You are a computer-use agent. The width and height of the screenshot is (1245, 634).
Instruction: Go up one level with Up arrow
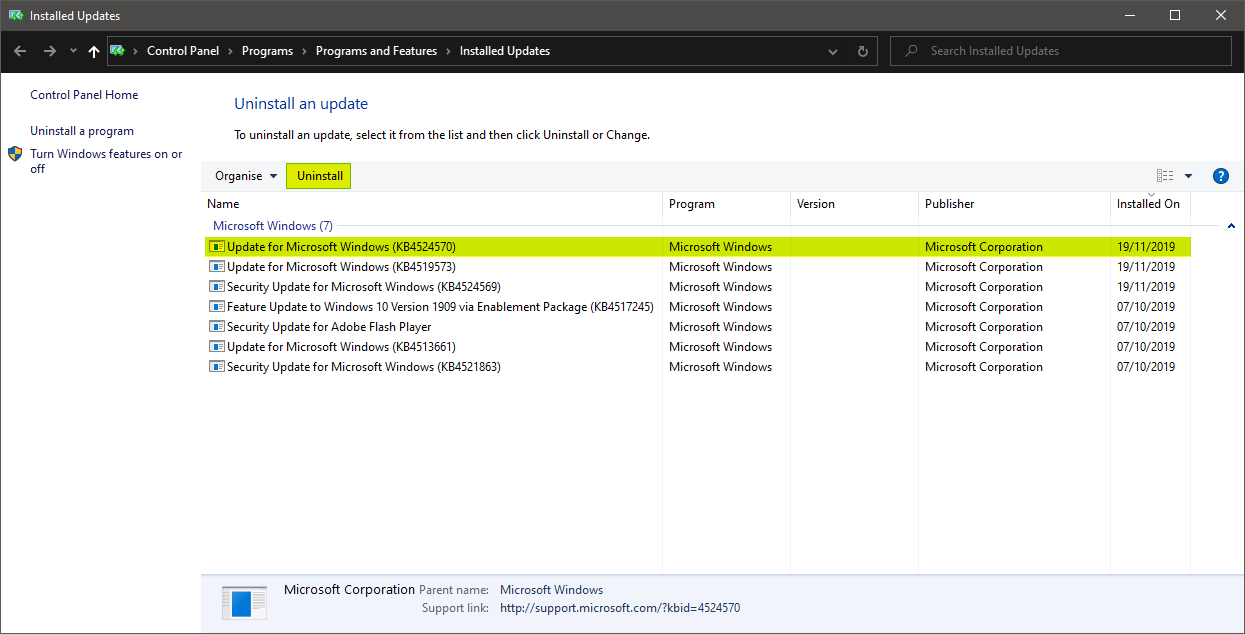tap(94, 51)
